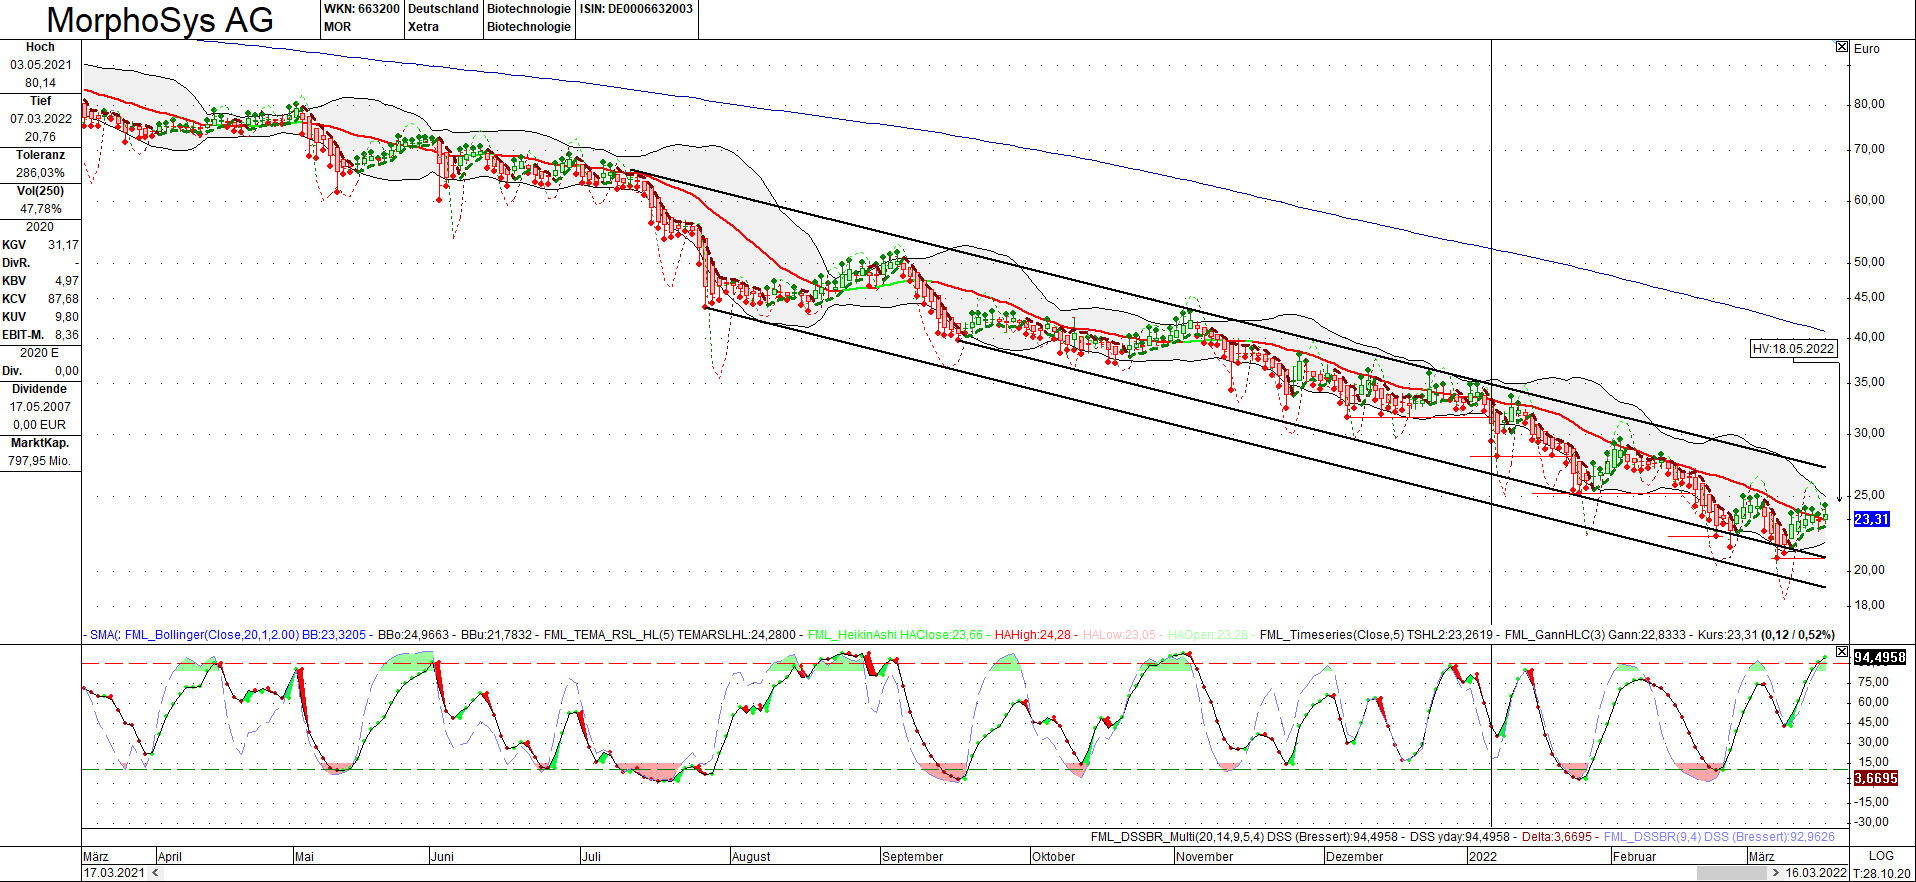Click the Deutschland country cell
1916x882 pixels.
443,9
